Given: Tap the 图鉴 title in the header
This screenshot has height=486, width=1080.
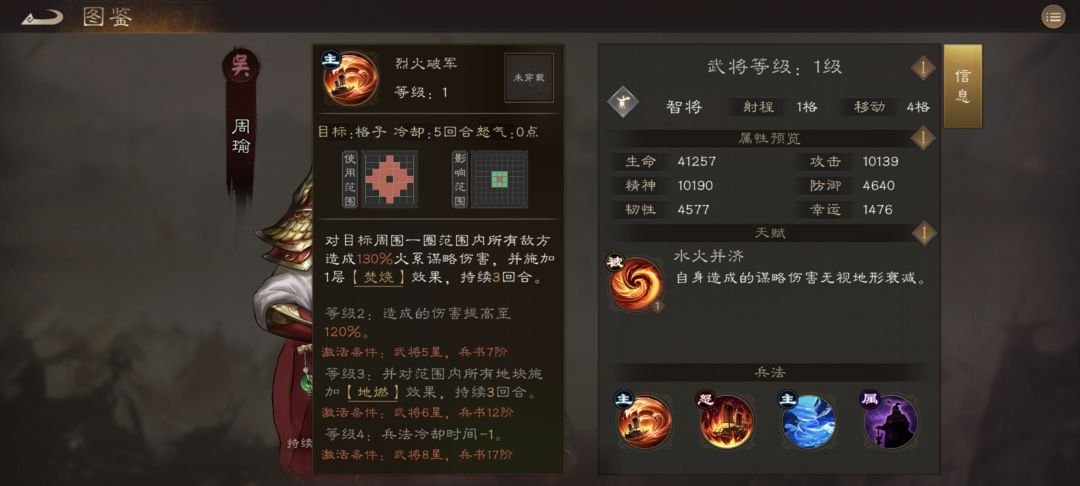Looking at the screenshot, I should (x=107, y=17).
